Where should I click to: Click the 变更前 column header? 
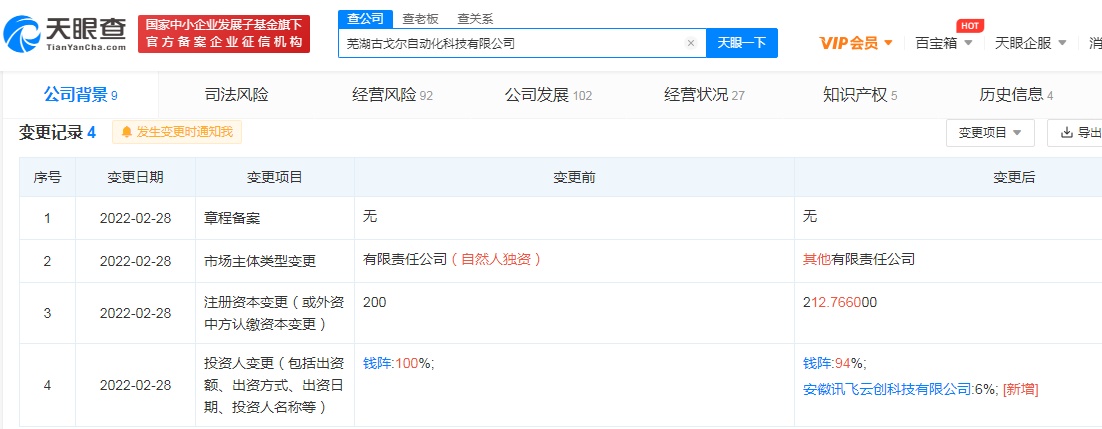(x=574, y=178)
